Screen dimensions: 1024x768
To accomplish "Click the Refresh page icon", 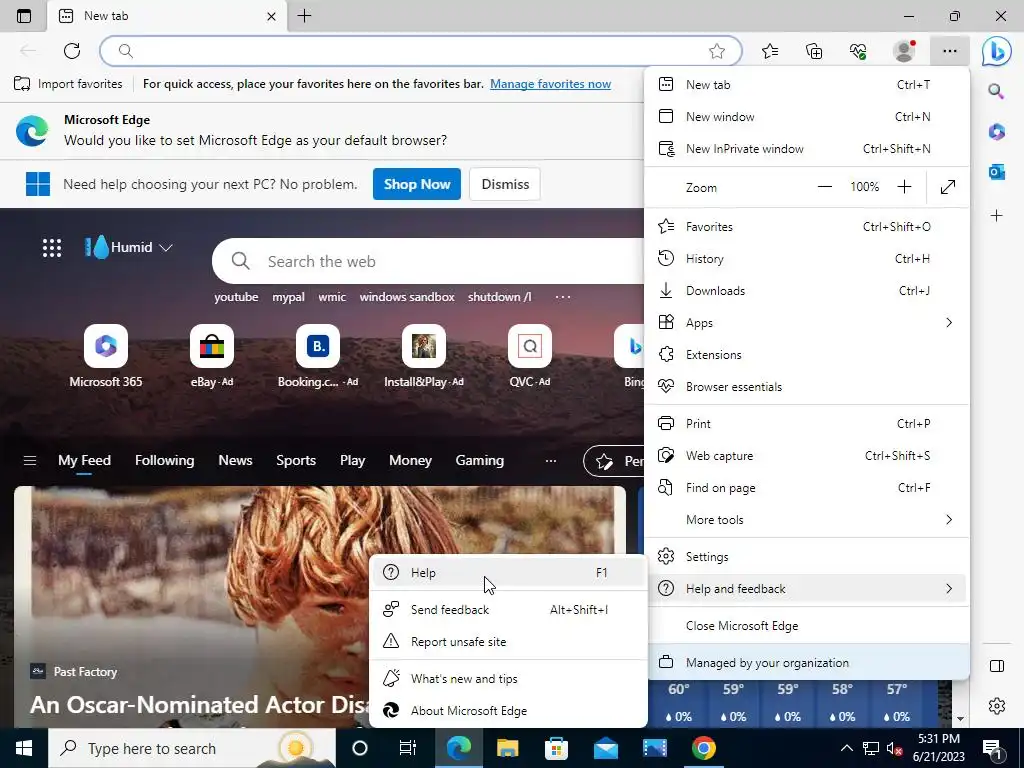I will click(72, 51).
